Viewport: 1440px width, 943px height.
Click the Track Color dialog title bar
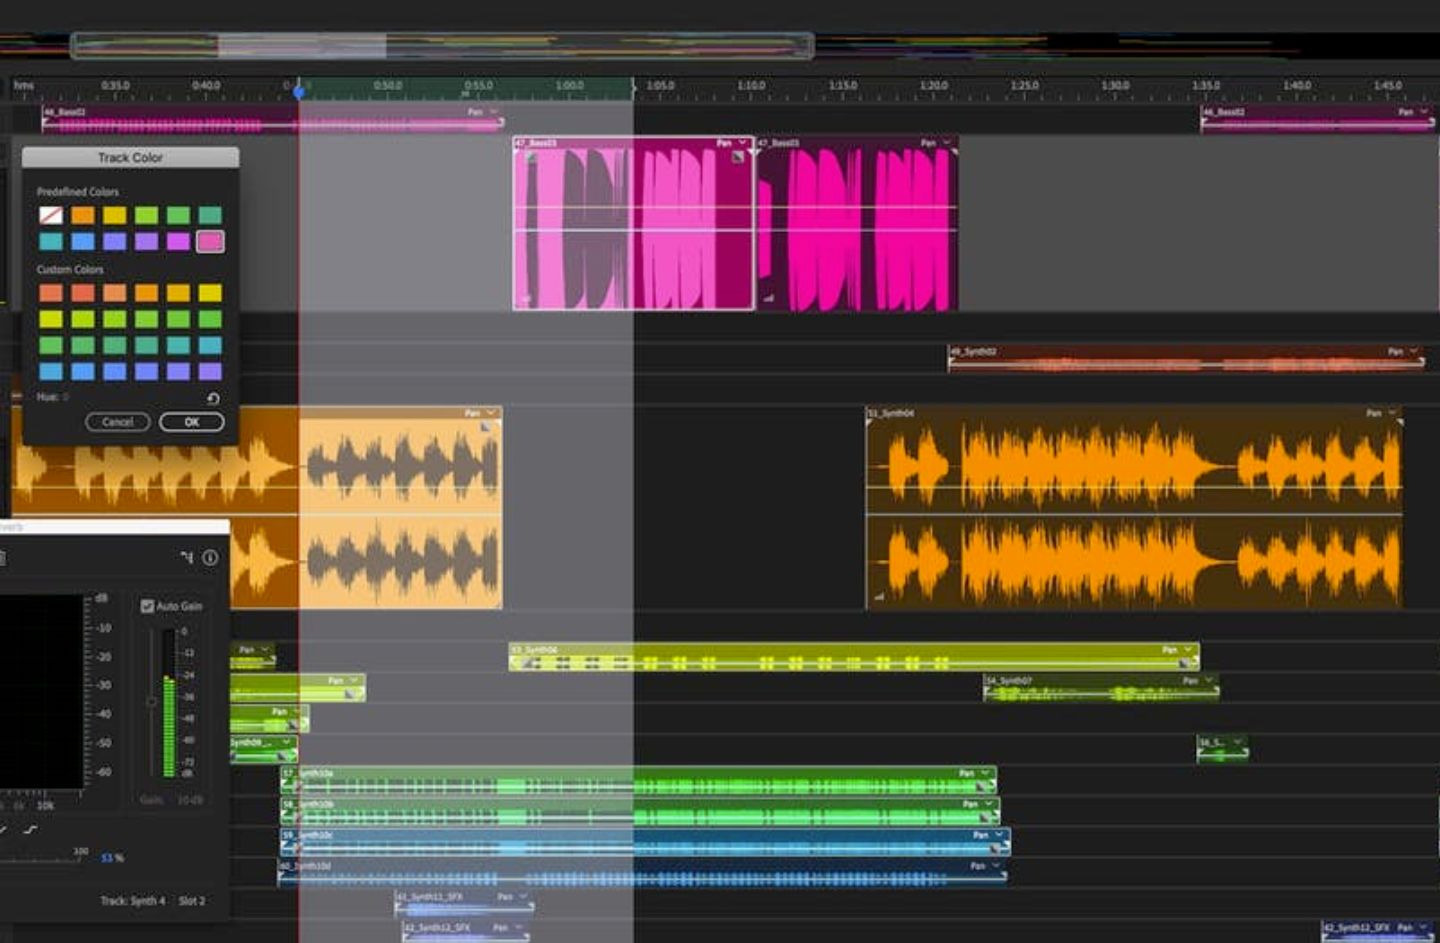coord(130,158)
